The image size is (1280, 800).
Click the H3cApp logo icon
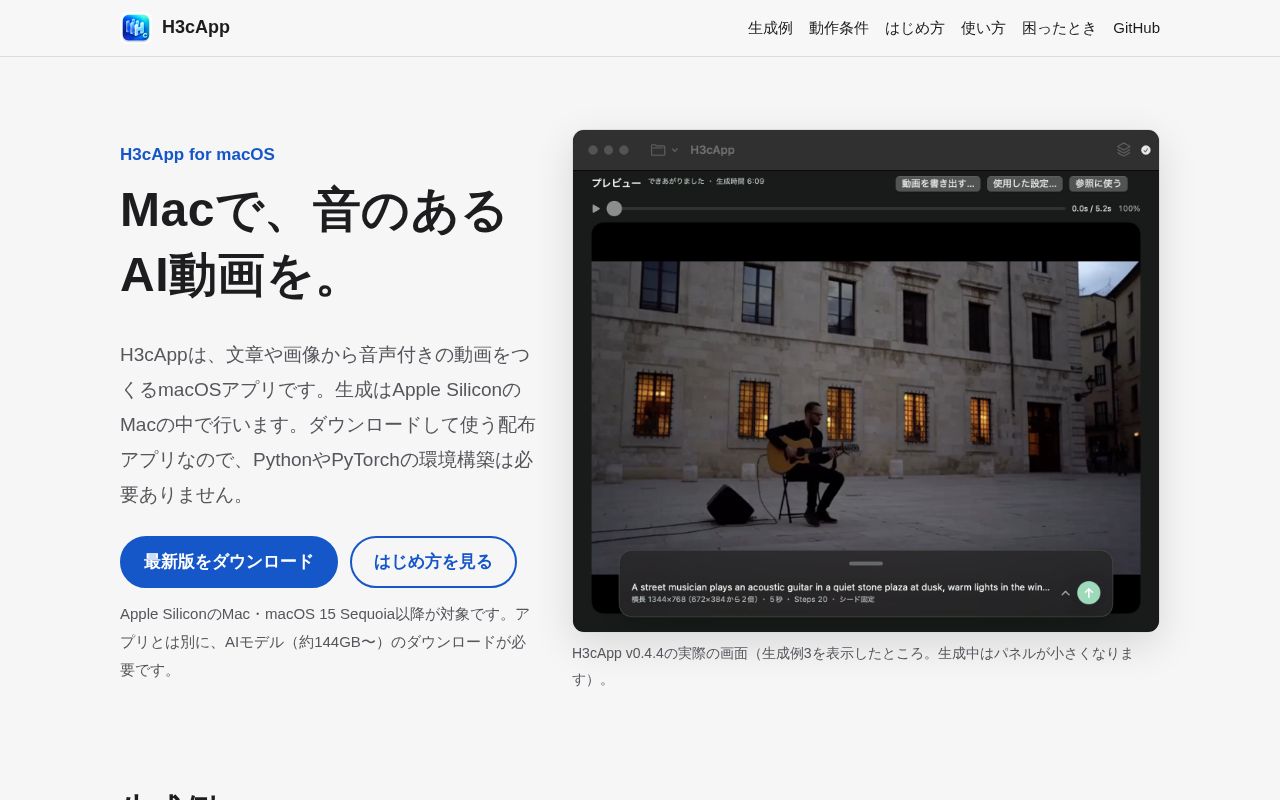tap(136, 28)
